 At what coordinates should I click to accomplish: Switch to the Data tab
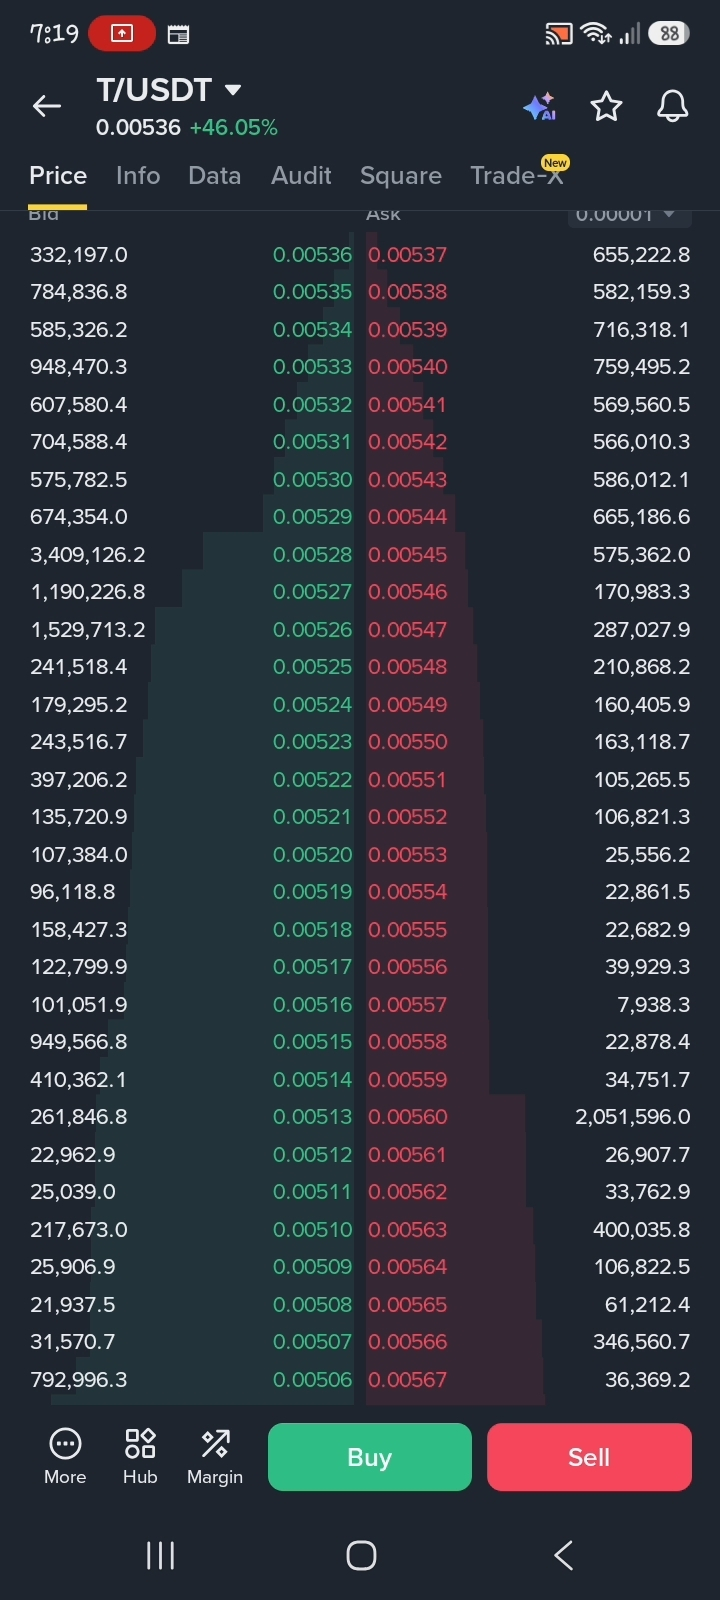point(215,176)
